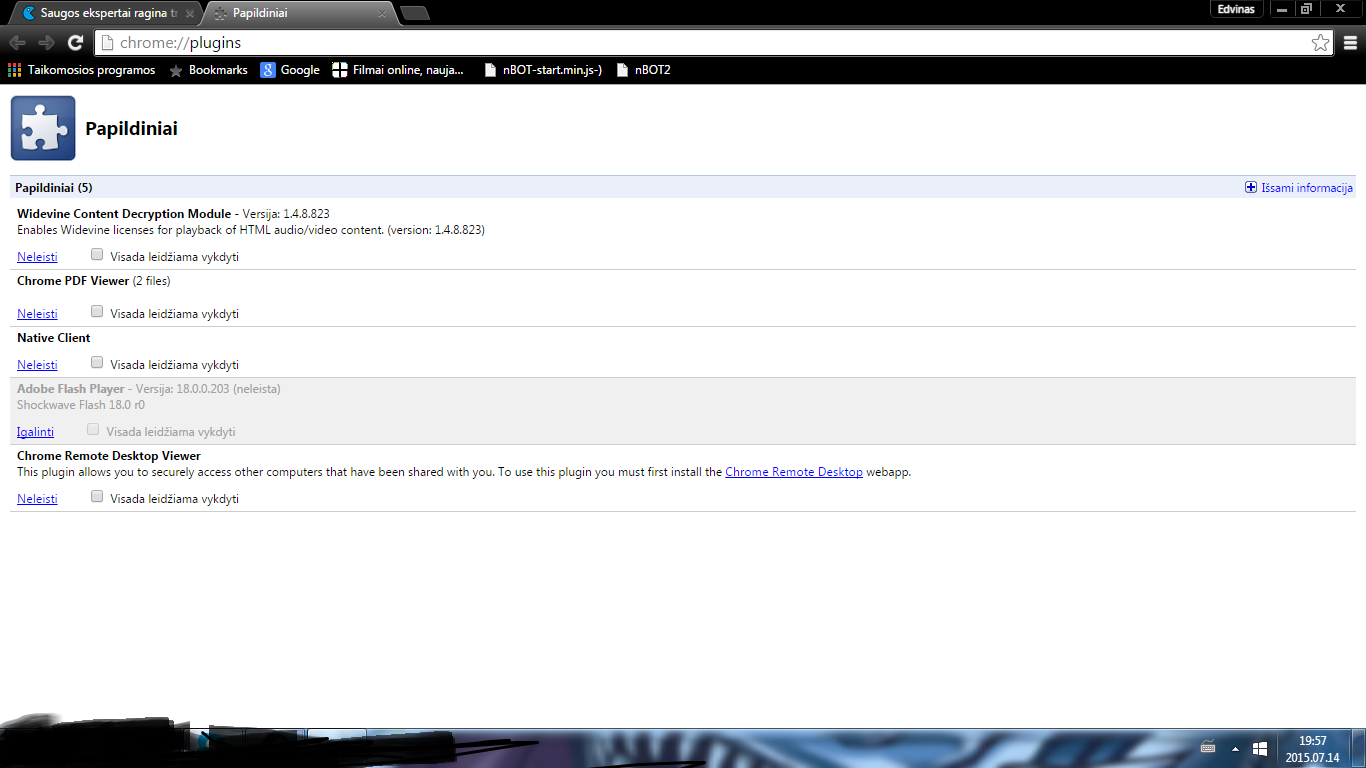Open the Chrome Remote Desktop link

[x=794, y=472]
